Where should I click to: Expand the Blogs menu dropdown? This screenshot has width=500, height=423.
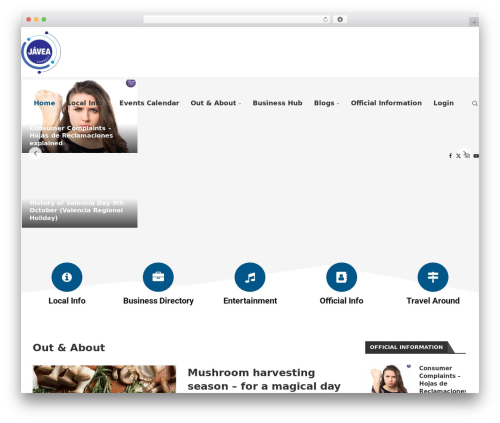point(326,103)
